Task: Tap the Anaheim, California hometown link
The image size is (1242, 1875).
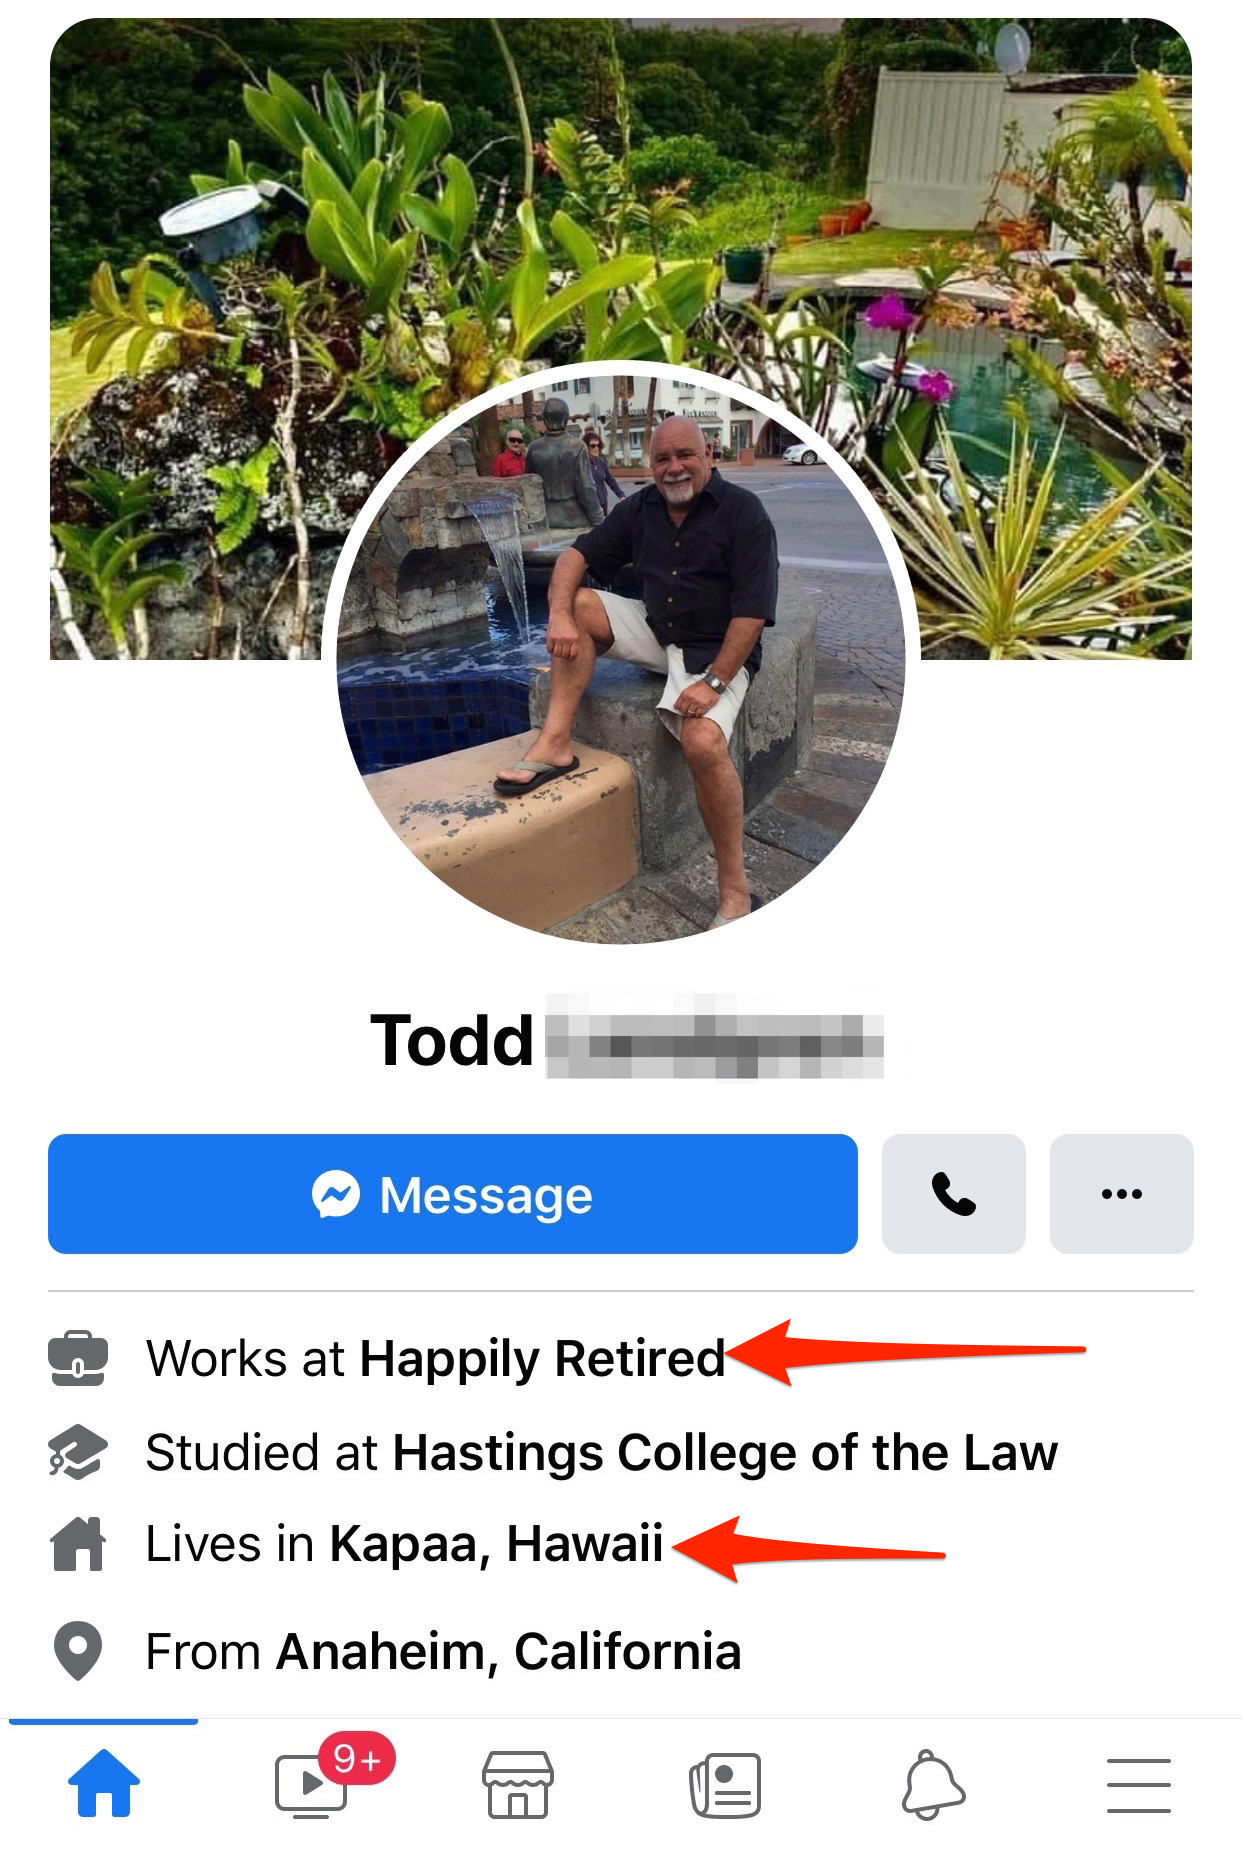Action: pyautogui.click(x=508, y=1651)
